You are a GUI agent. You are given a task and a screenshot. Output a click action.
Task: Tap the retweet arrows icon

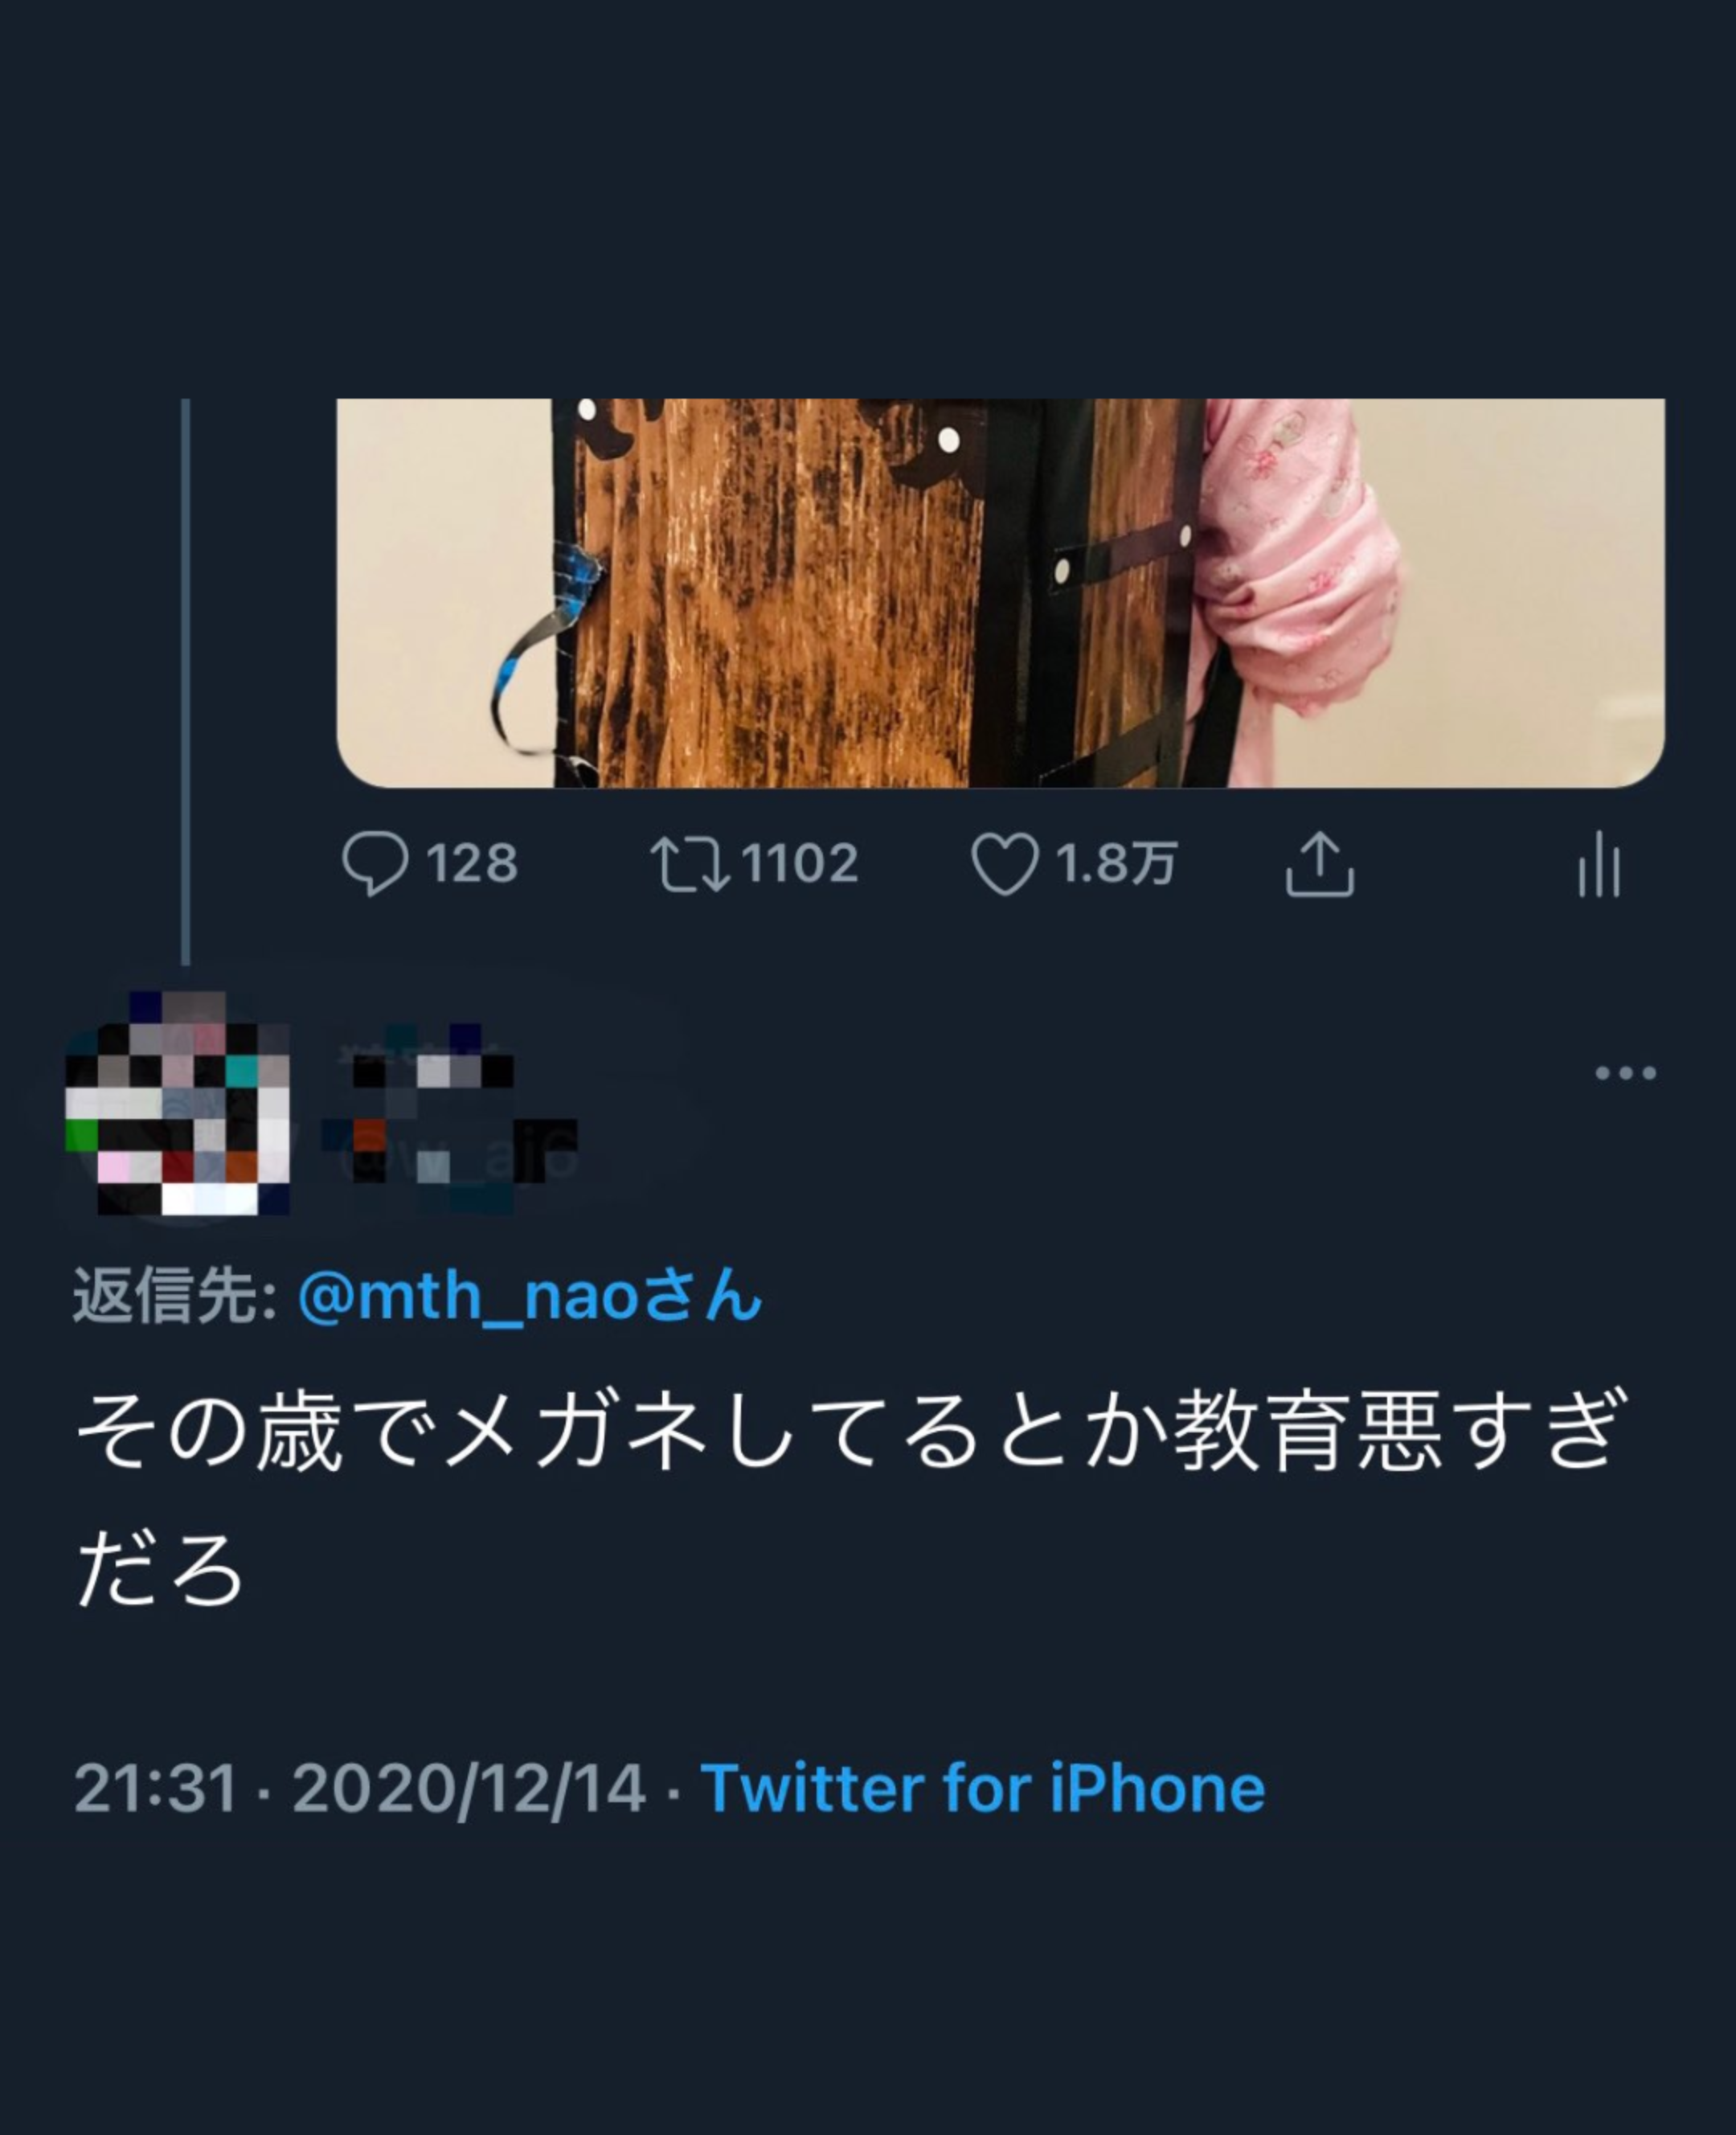tap(690, 864)
